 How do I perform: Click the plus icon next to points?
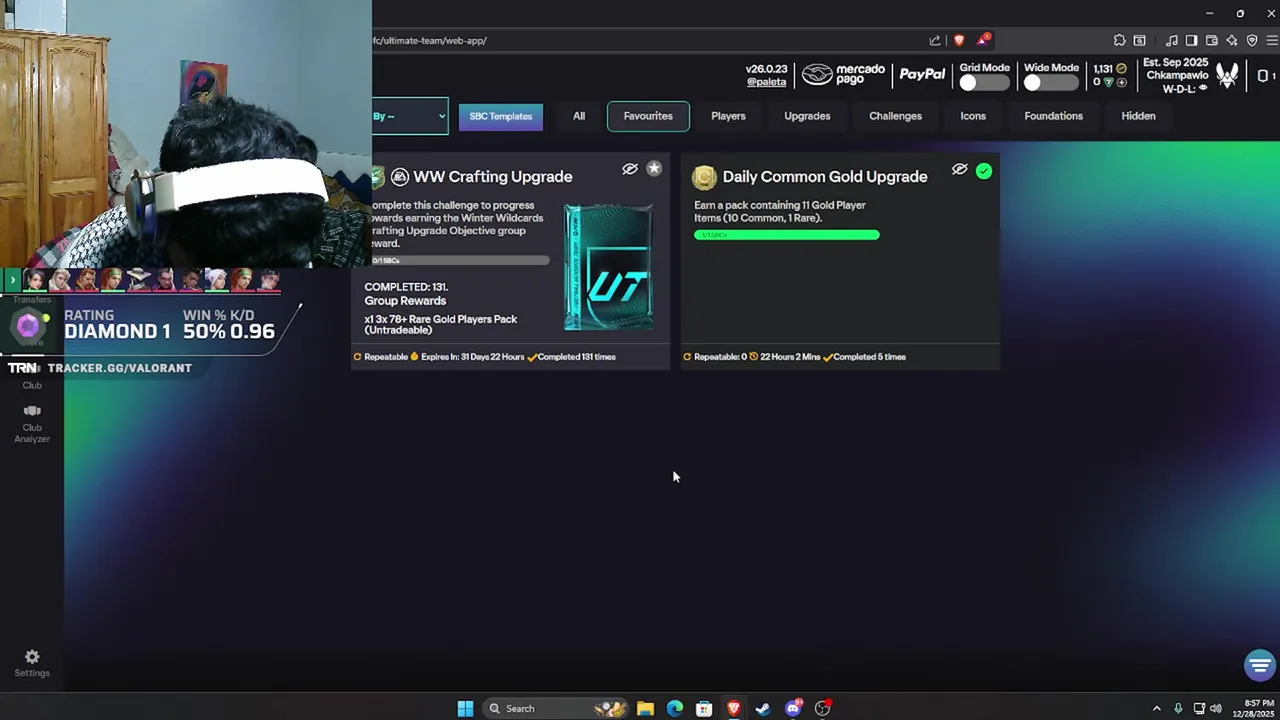pos(1121,82)
